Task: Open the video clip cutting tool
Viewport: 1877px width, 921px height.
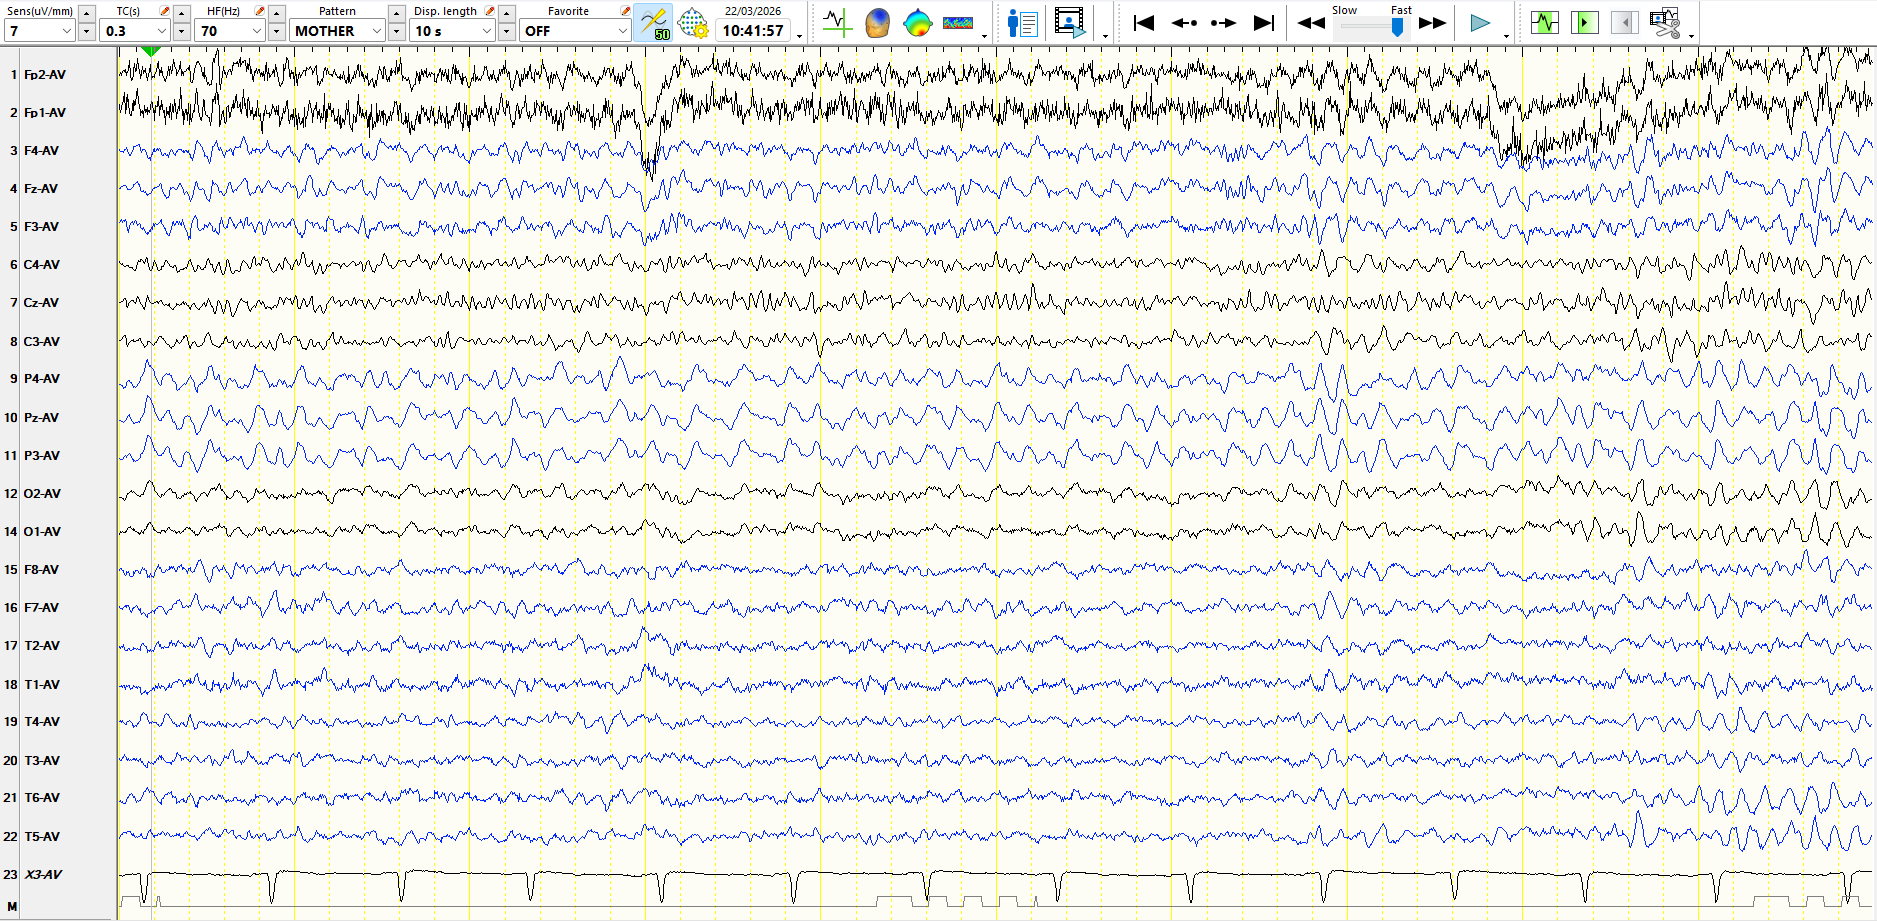Action: tap(1665, 23)
